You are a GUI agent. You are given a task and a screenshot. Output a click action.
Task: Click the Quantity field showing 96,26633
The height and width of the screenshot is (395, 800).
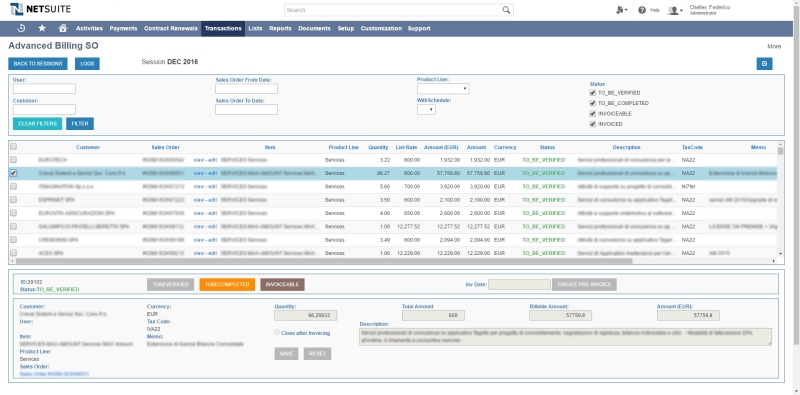306,315
